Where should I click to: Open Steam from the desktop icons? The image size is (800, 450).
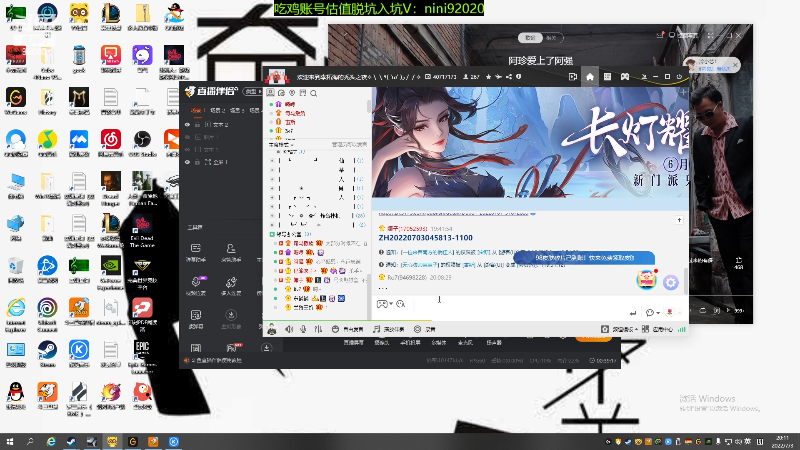pos(47,354)
